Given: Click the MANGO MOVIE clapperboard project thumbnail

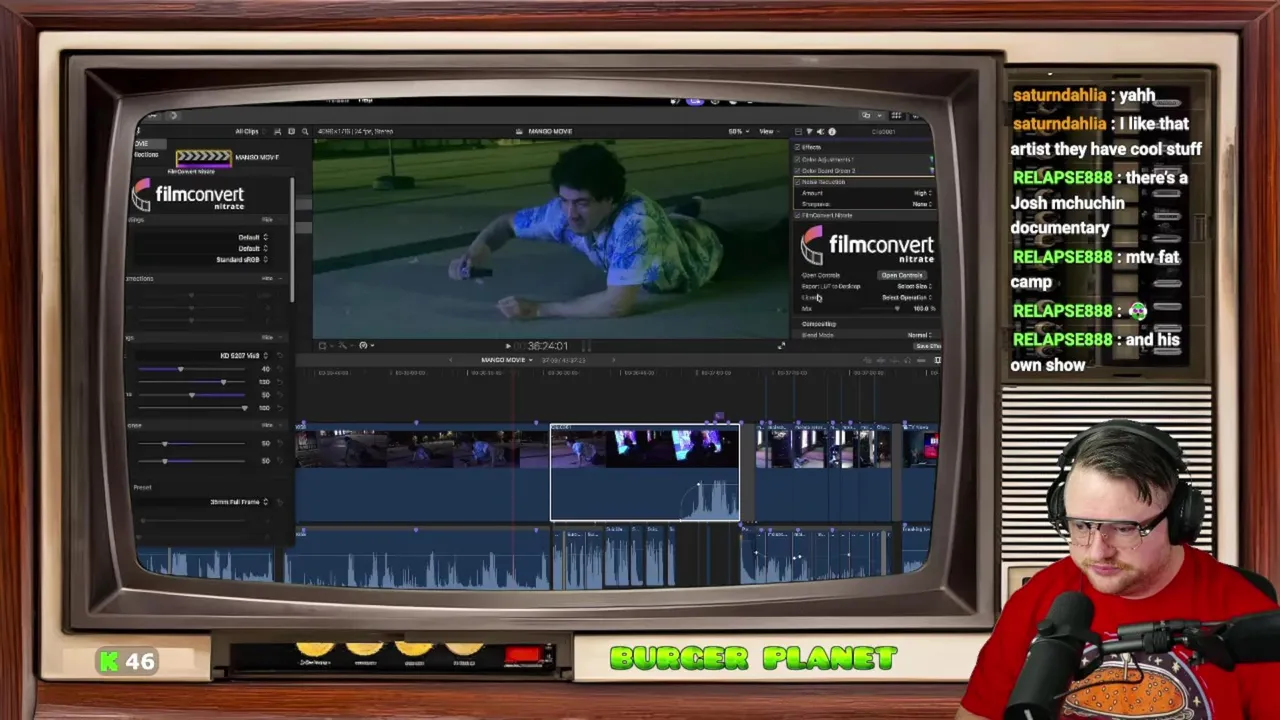Looking at the screenshot, I should pos(203,157).
